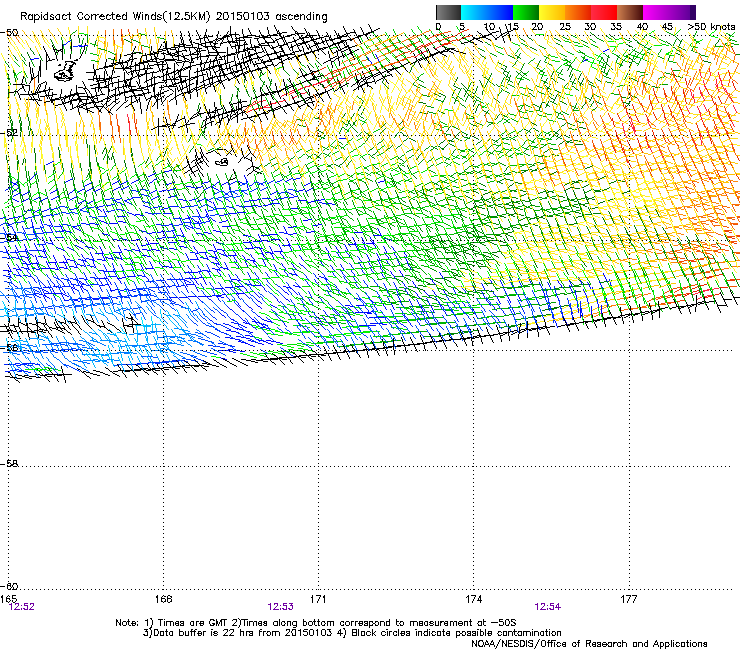Click the 'Data buffer is 22 hrs' note line
The width and height of the screenshot is (740, 650).
coord(352,633)
